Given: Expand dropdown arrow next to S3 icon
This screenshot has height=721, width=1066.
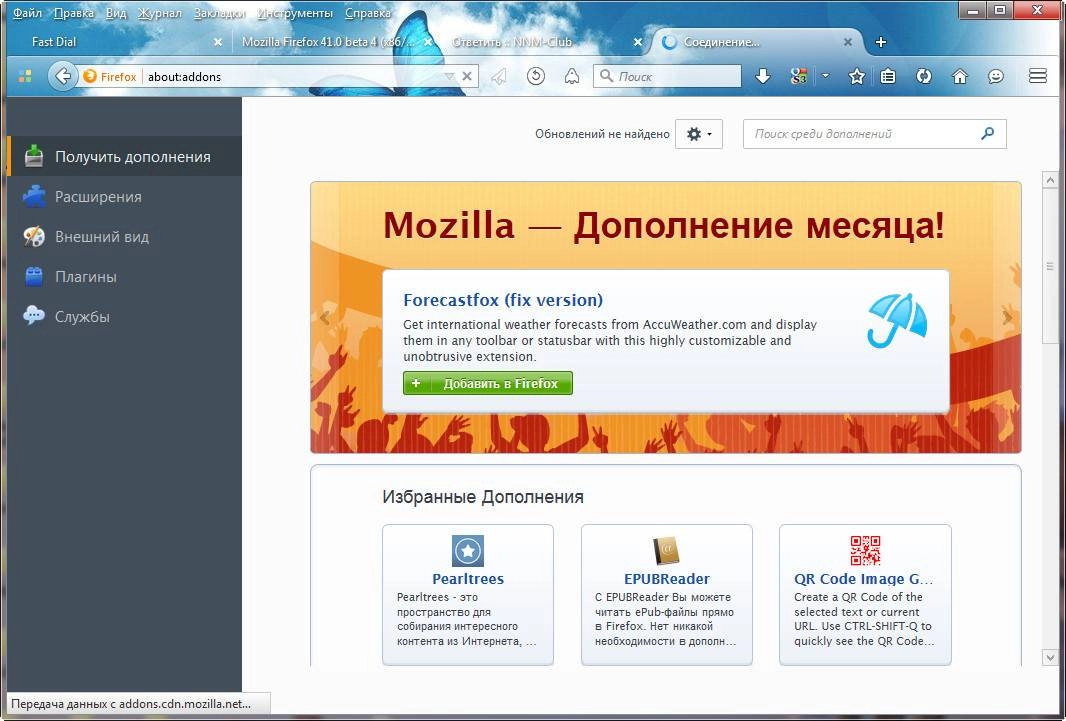Looking at the screenshot, I should 825,77.
